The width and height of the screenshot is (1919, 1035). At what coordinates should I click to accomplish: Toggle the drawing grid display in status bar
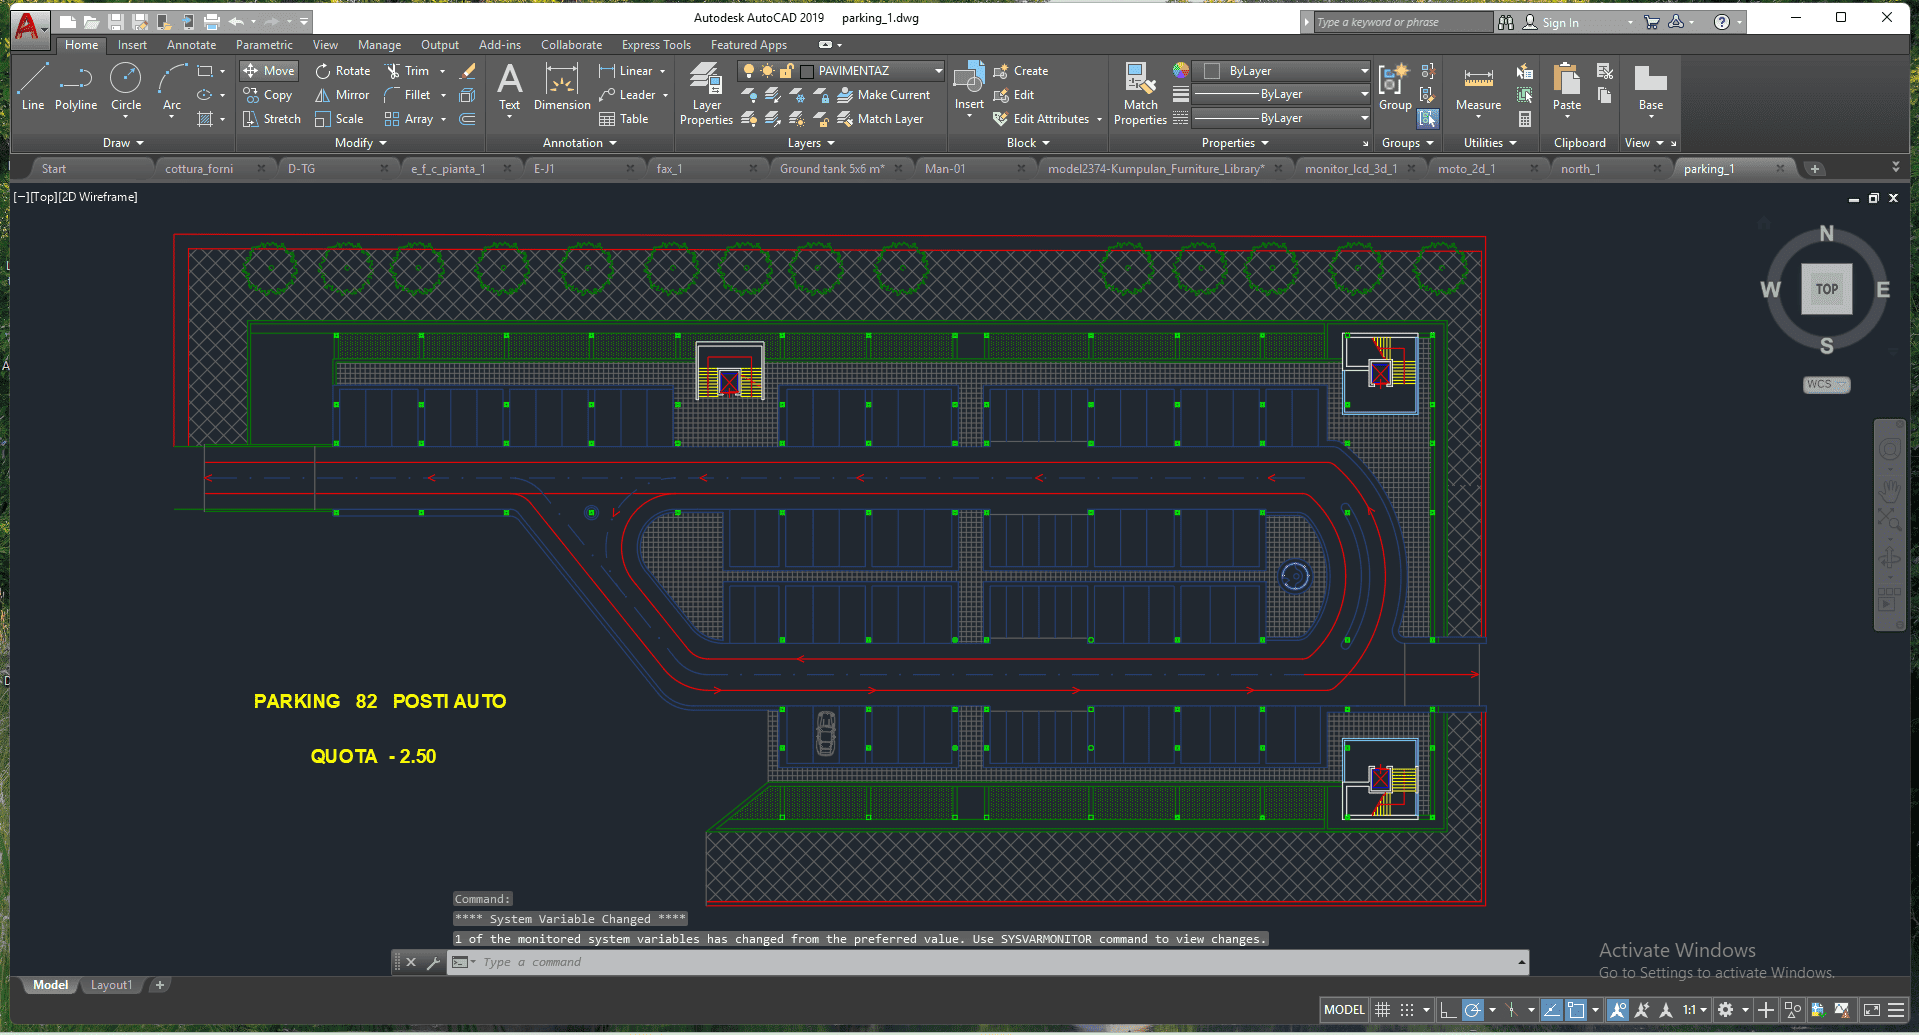1382,1010
